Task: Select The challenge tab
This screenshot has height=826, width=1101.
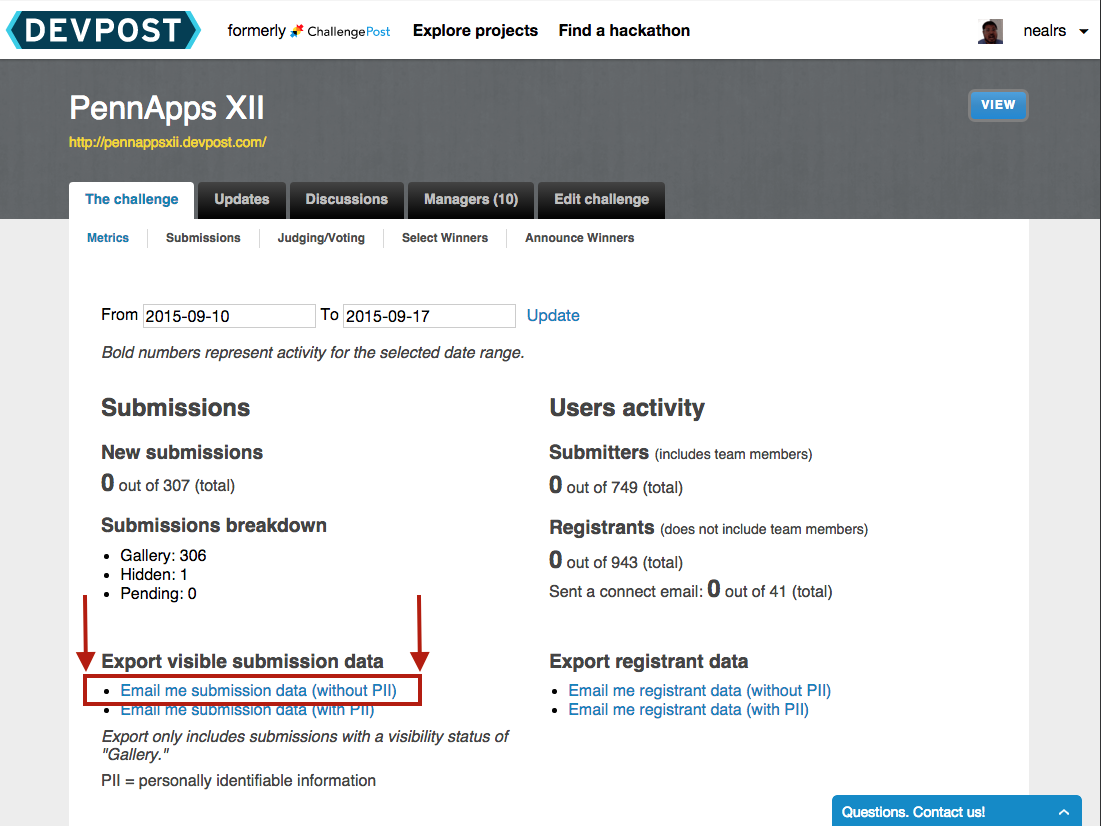Action: tap(131, 200)
